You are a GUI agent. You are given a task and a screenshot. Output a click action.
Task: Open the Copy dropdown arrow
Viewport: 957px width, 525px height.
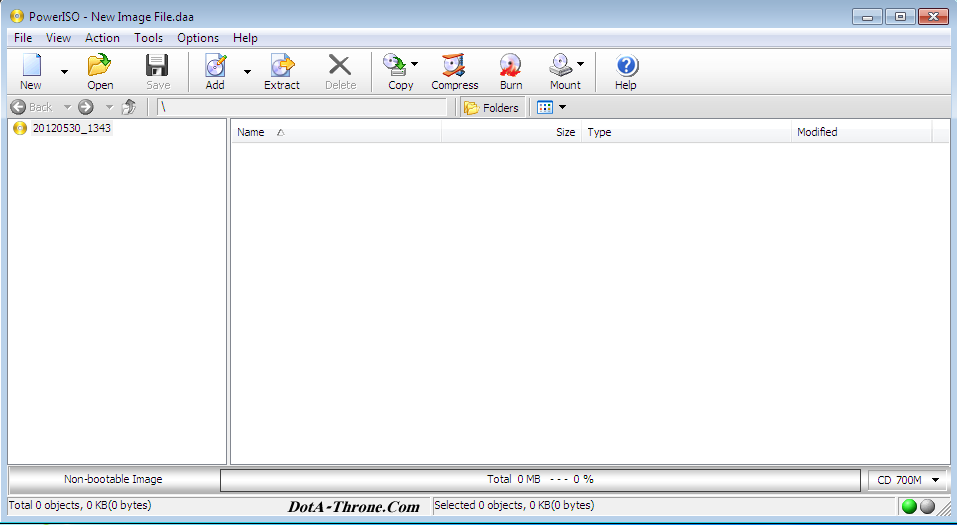(414, 63)
